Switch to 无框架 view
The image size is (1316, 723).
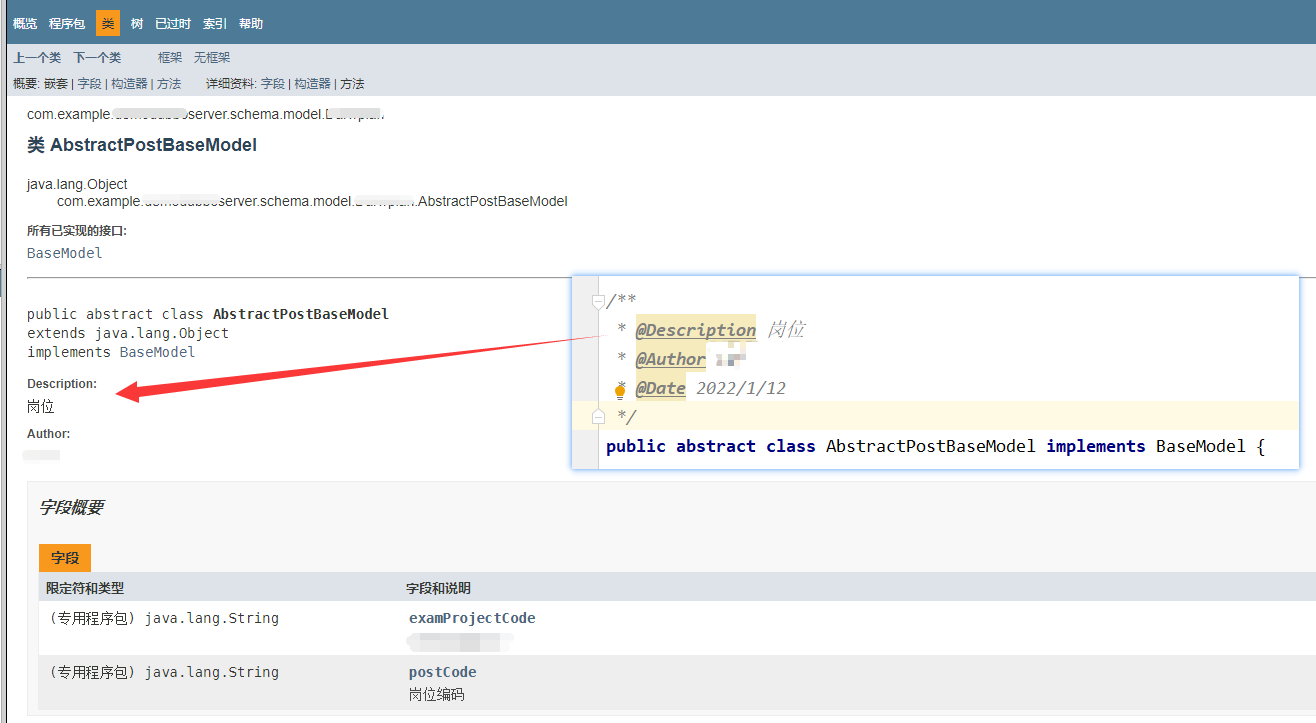tap(211, 57)
